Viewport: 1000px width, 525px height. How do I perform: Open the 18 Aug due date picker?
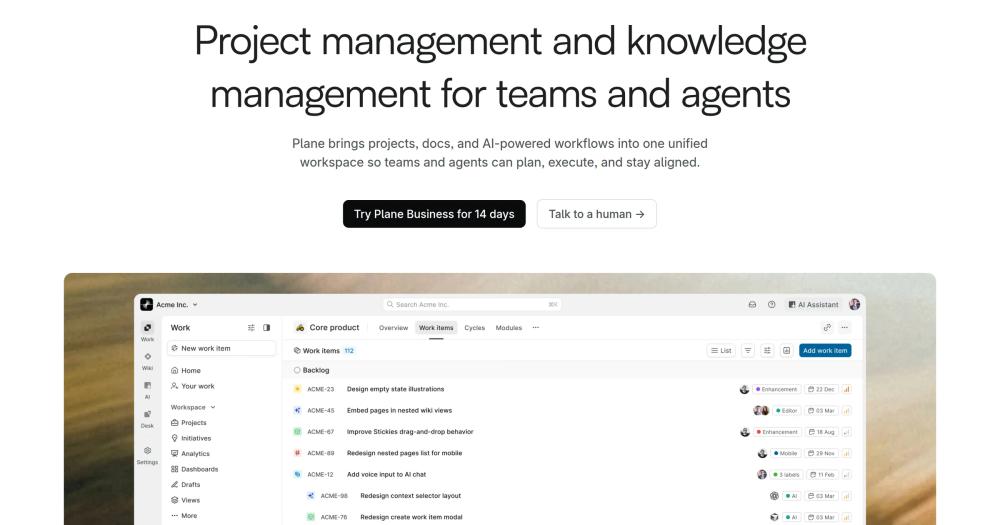coord(821,432)
